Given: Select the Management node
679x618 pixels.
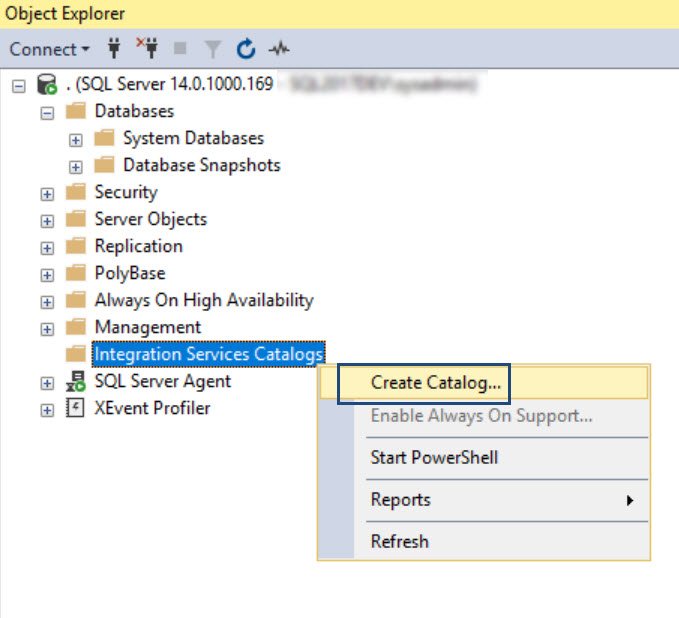Looking at the screenshot, I should (x=148, y=327).
